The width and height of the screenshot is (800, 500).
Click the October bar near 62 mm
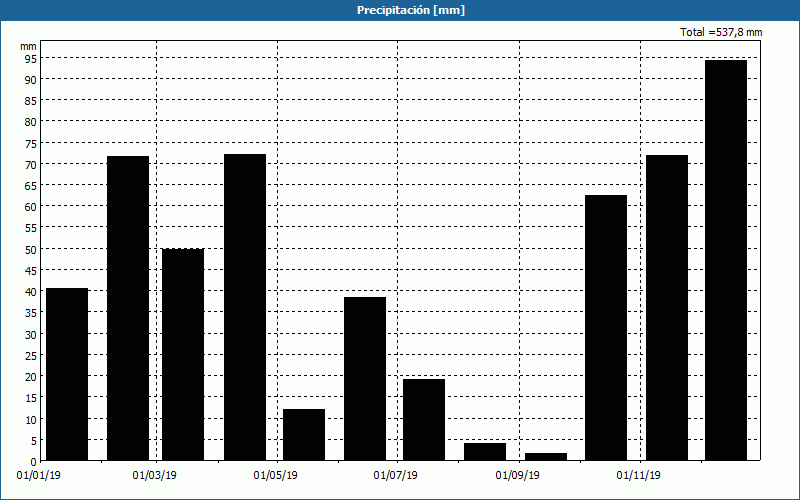(x=606, y=328)
